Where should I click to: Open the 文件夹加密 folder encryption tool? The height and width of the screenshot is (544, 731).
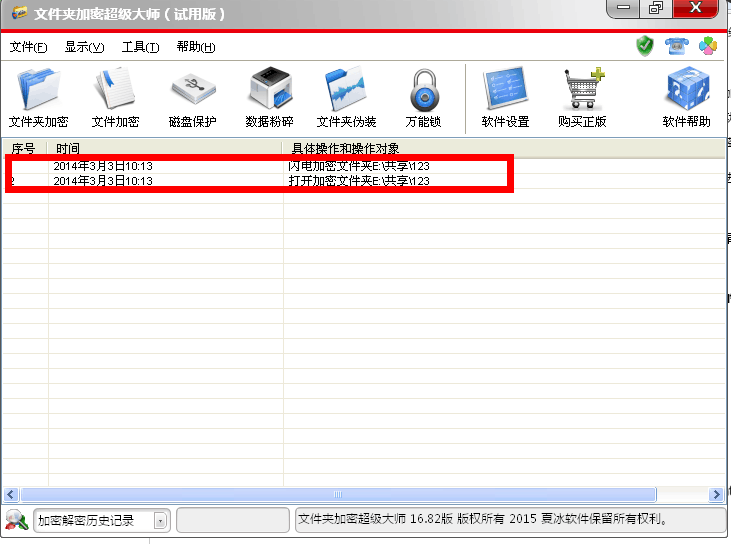[x=38, y=98]
